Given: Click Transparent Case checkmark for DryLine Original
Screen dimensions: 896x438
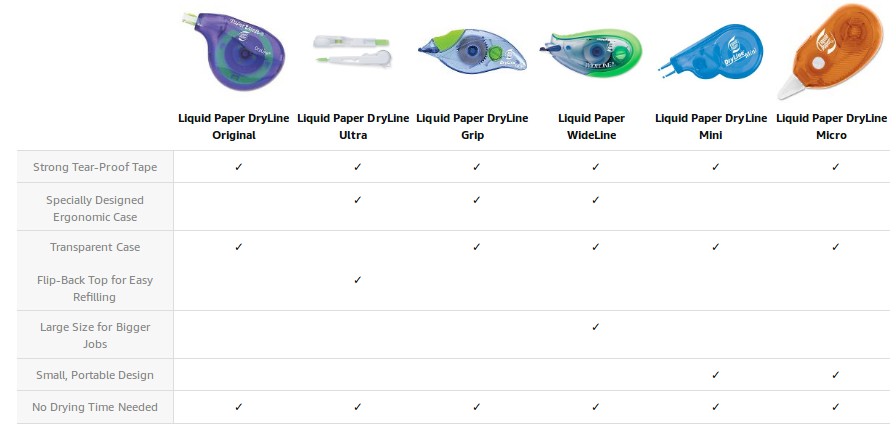Looking at the screenshot, I should pyautogui.click(x=238, y=247).
